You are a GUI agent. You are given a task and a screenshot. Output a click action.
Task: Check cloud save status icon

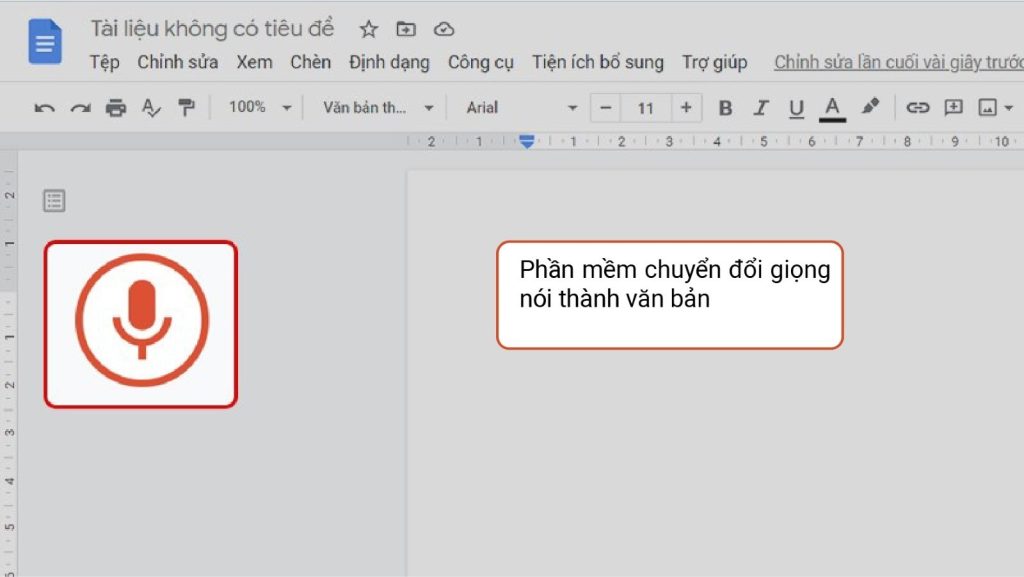click(x=444, y=29)
